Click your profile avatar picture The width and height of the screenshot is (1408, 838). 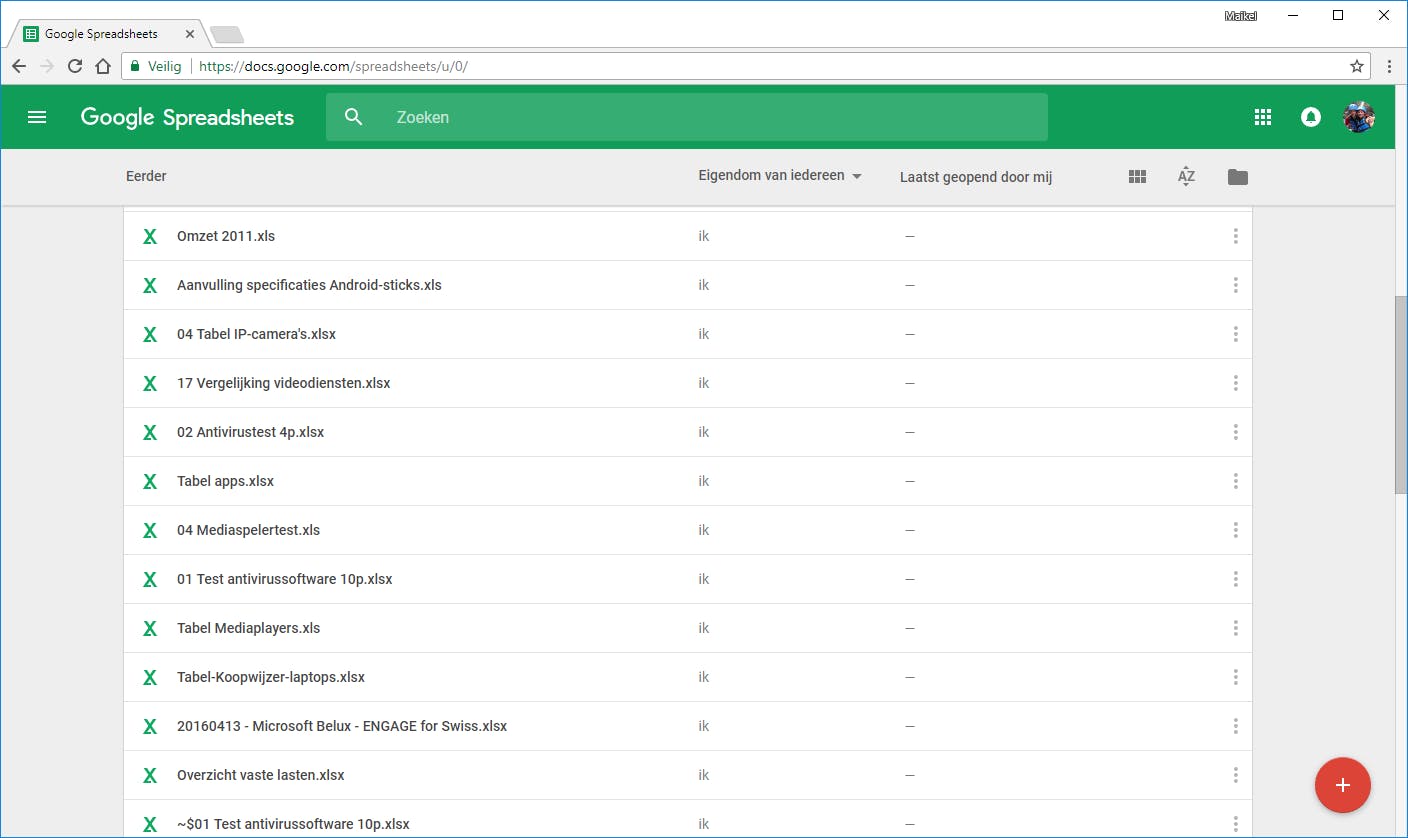coord(1359,117)
